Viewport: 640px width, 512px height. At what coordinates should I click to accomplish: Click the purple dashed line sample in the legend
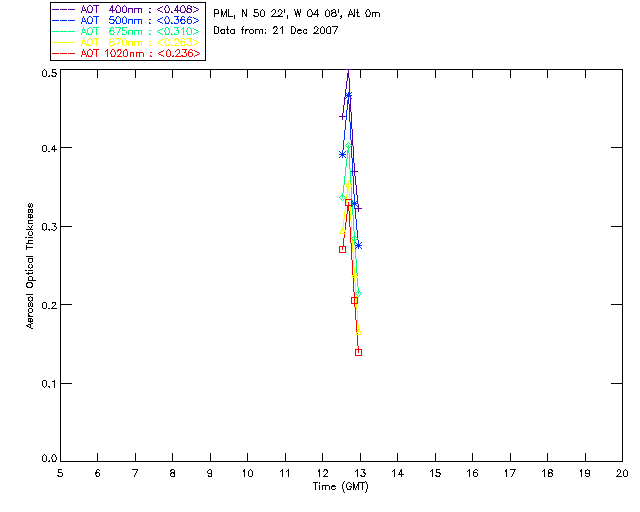64,9
